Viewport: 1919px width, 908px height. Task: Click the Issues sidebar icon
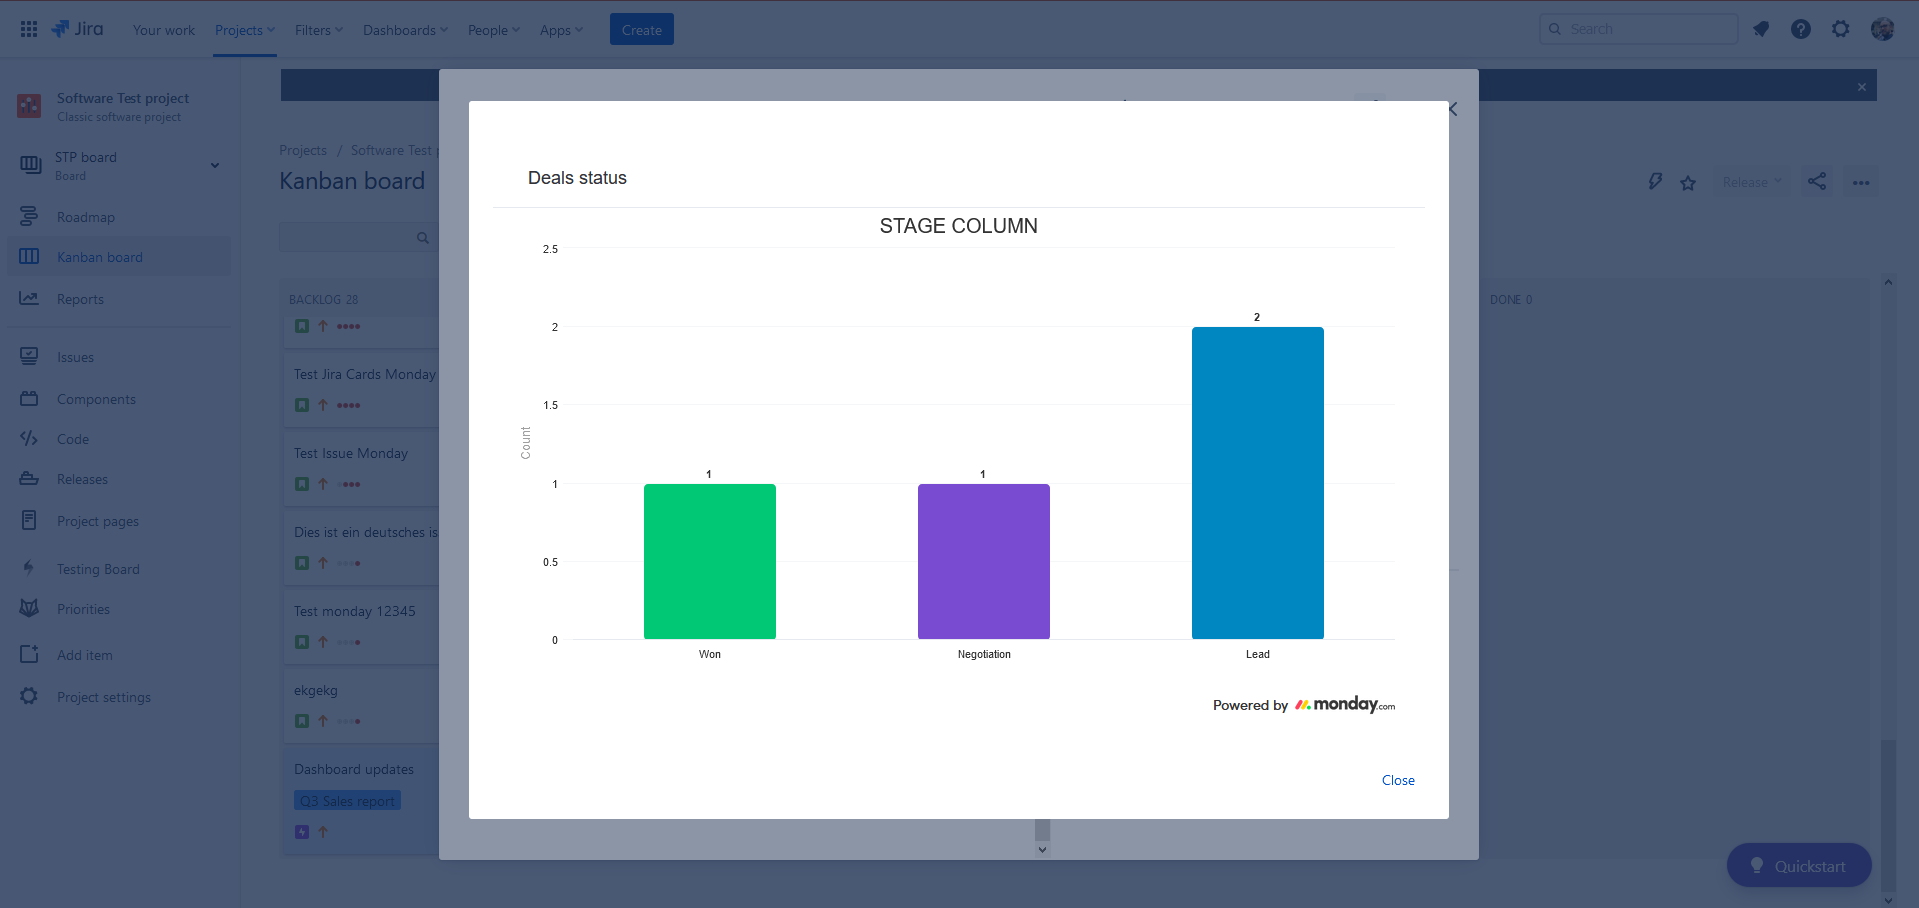pyautogui.click(x=29, y=356)
